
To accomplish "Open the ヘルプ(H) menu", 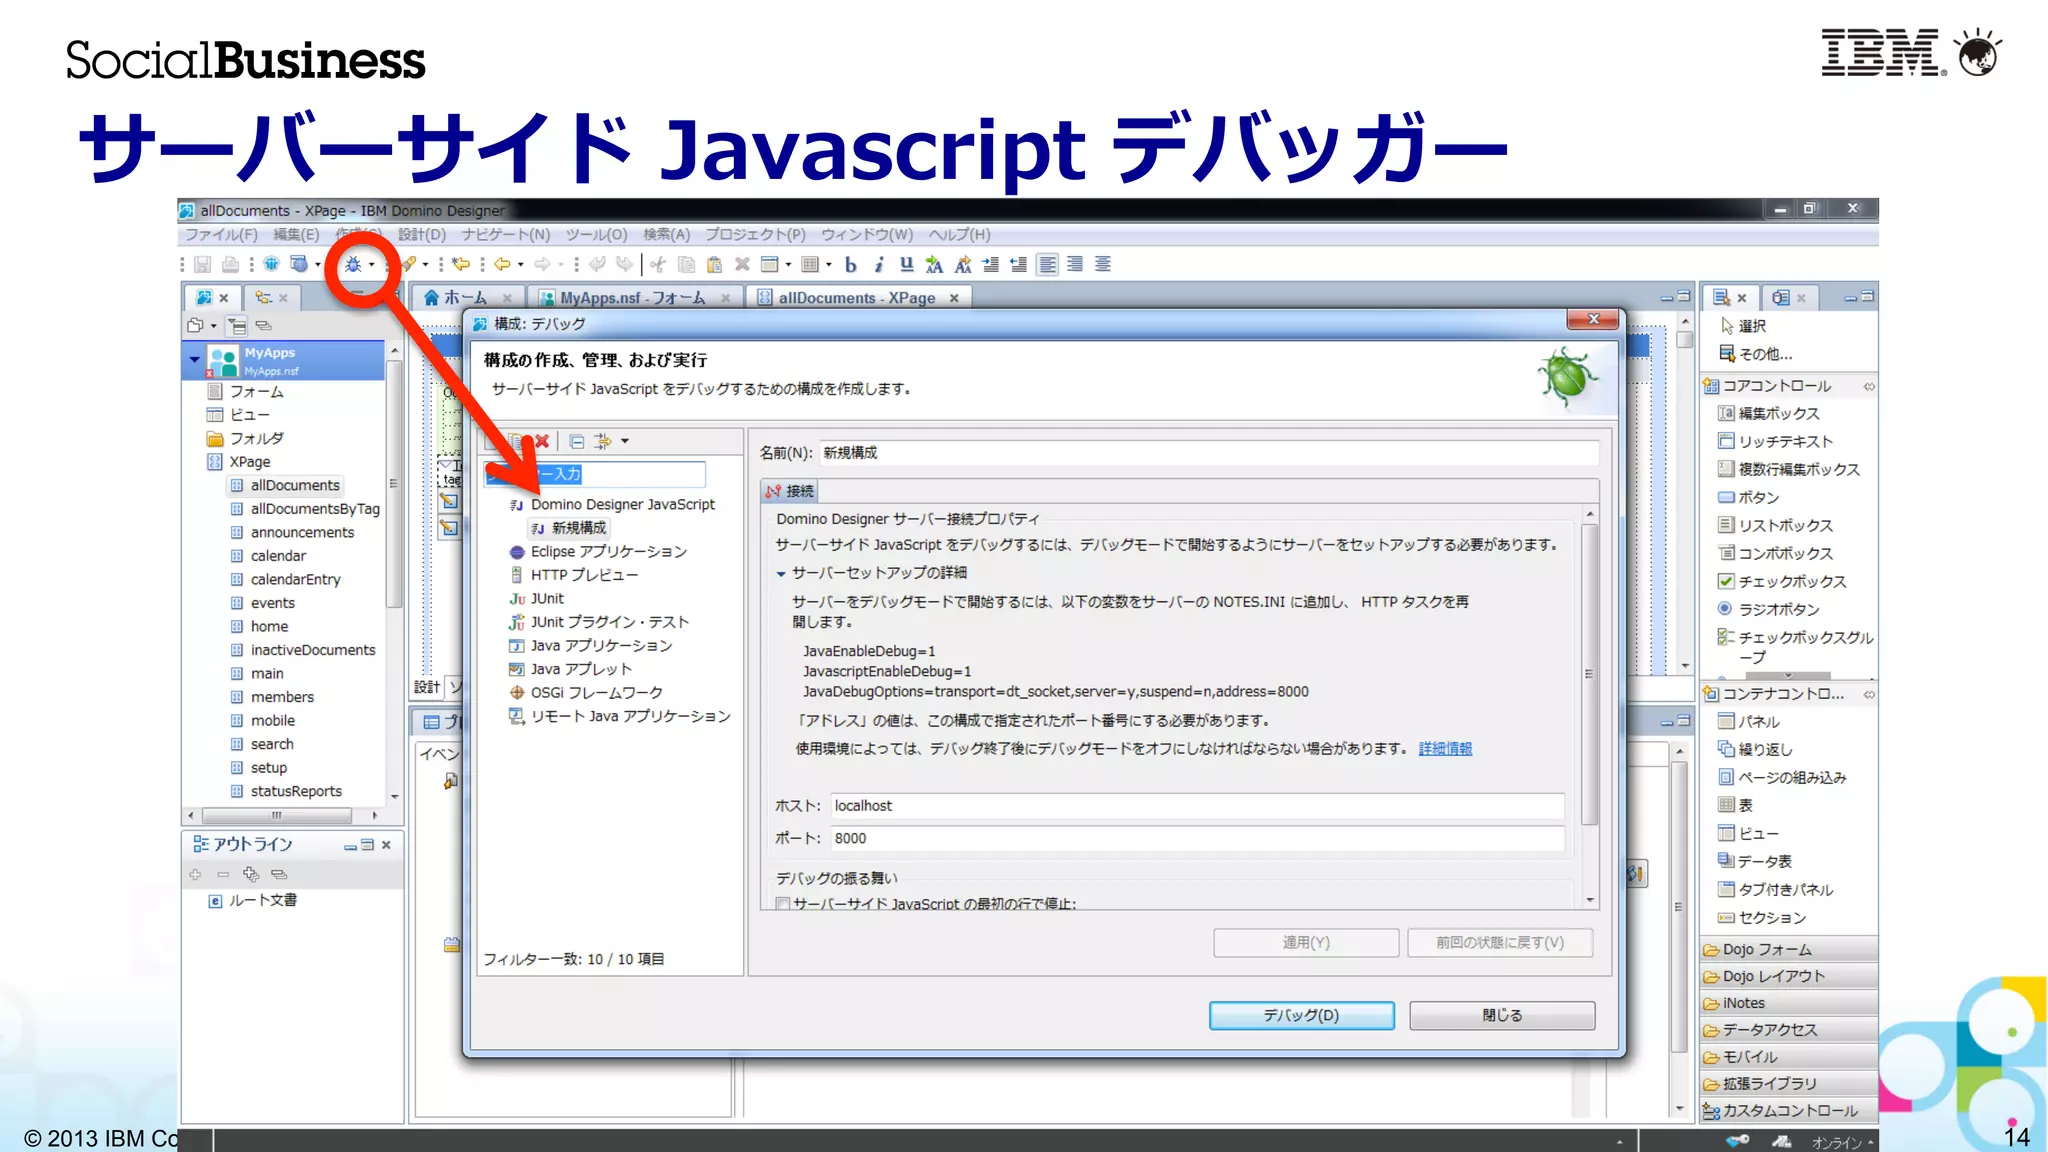I will tap(959, 235).
